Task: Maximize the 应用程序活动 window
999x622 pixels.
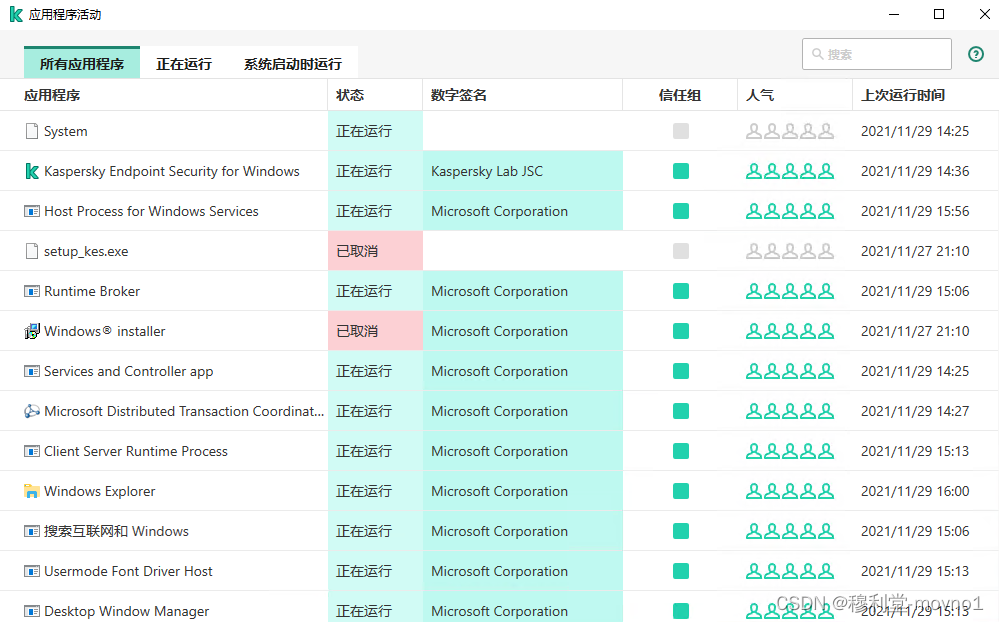Action: click(x=938, y=14)
